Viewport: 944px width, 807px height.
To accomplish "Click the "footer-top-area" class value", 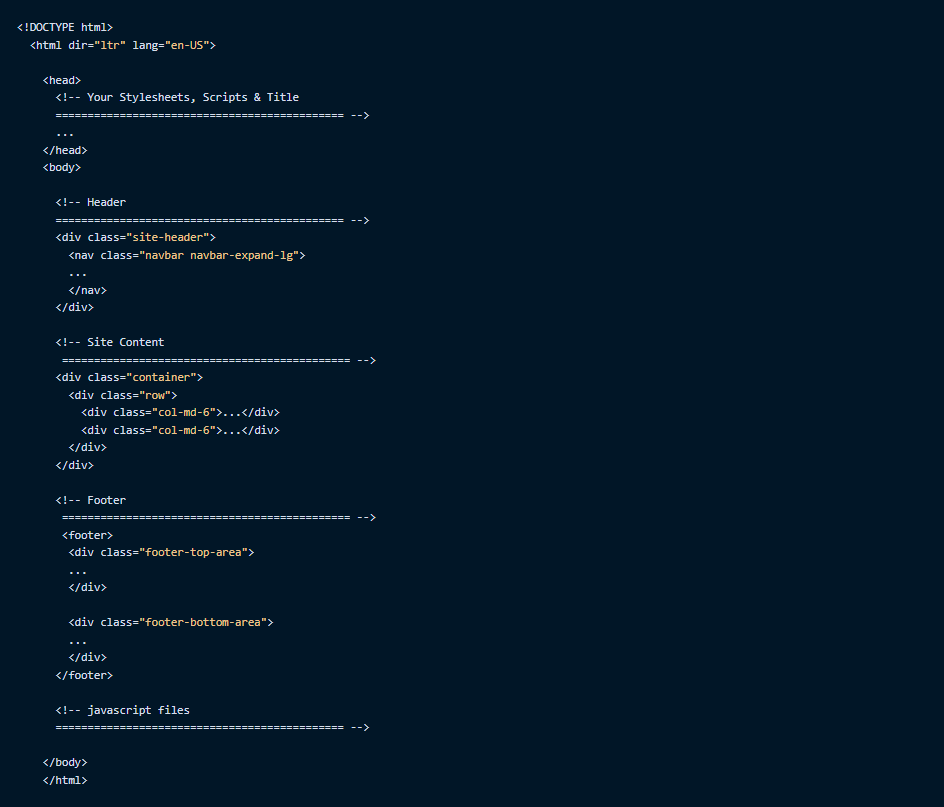I will 194,552.
